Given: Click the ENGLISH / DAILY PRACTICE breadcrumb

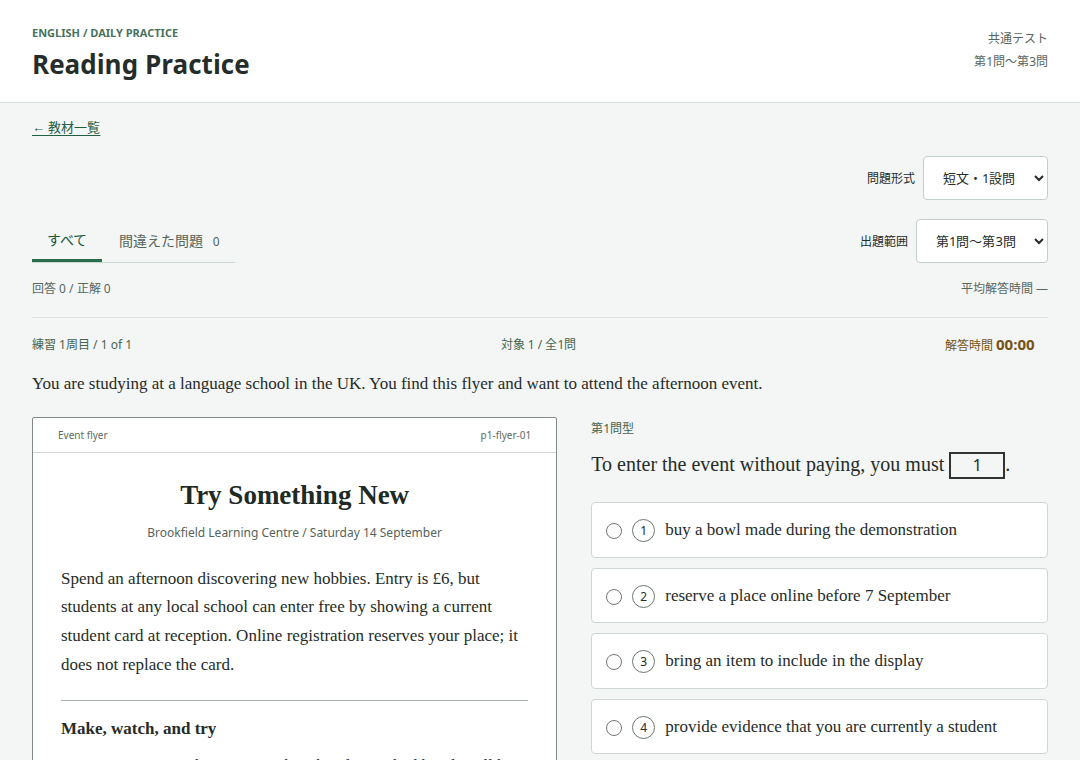Looking at the screenshot, I should coord(105,33).
